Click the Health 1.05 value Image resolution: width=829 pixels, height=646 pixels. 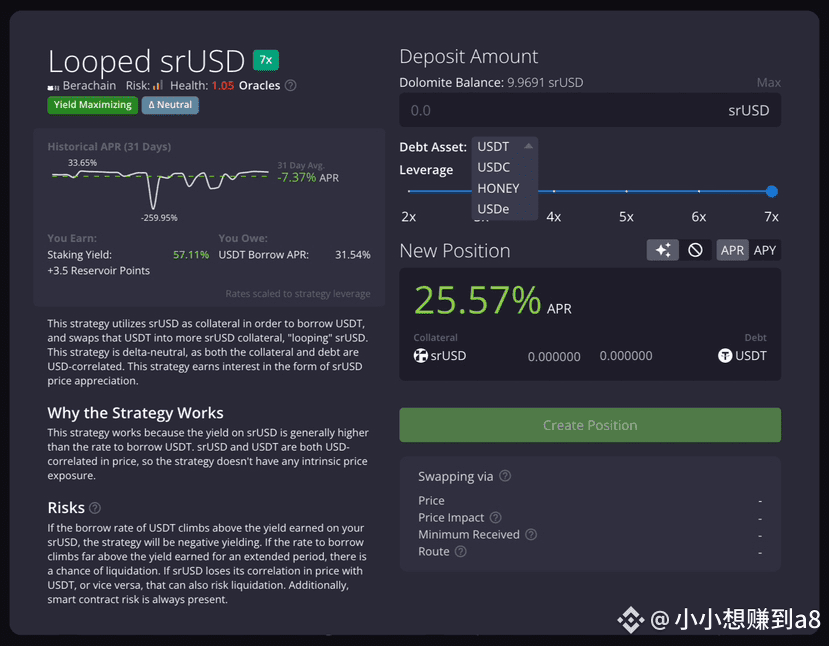(223, 85)
